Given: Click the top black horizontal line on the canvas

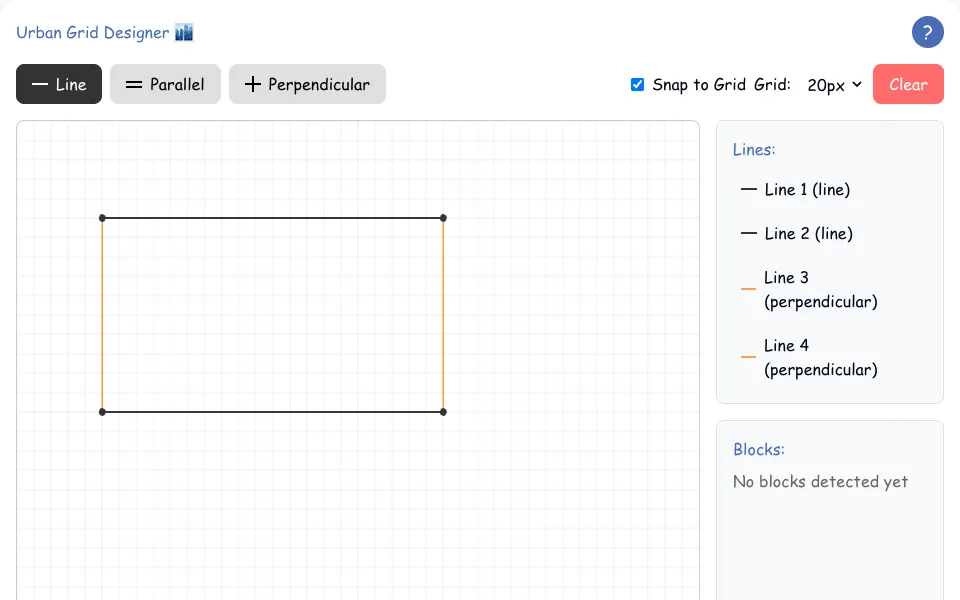Looking at the screenshot, I should [x=272, y=218].
